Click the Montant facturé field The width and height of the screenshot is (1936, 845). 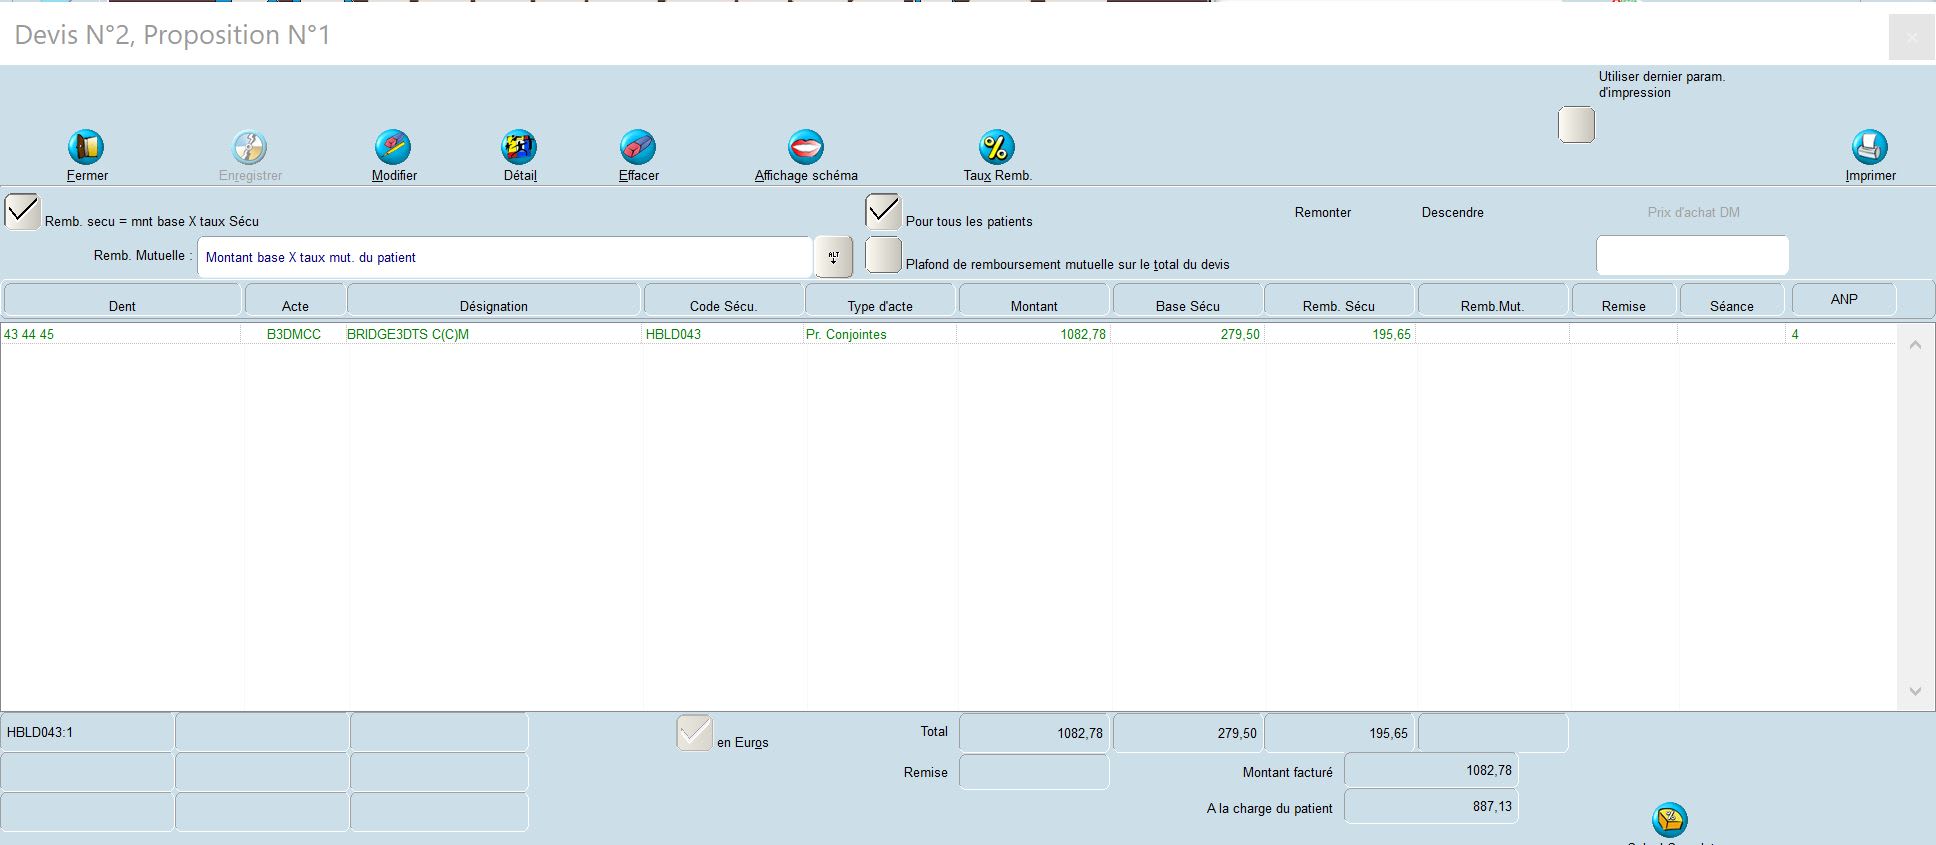(x=1431, y=770)
